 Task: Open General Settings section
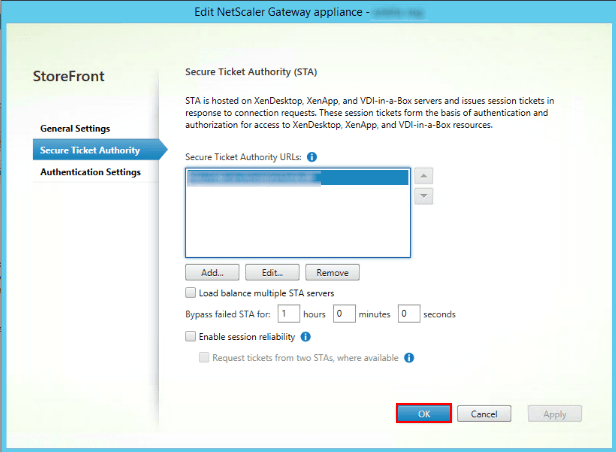75,128
